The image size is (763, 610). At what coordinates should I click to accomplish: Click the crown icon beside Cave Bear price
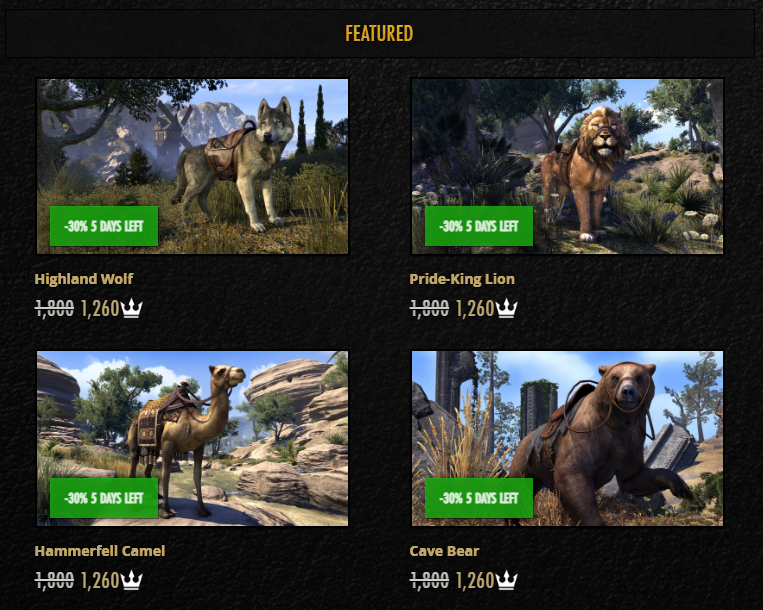point(507,580)
